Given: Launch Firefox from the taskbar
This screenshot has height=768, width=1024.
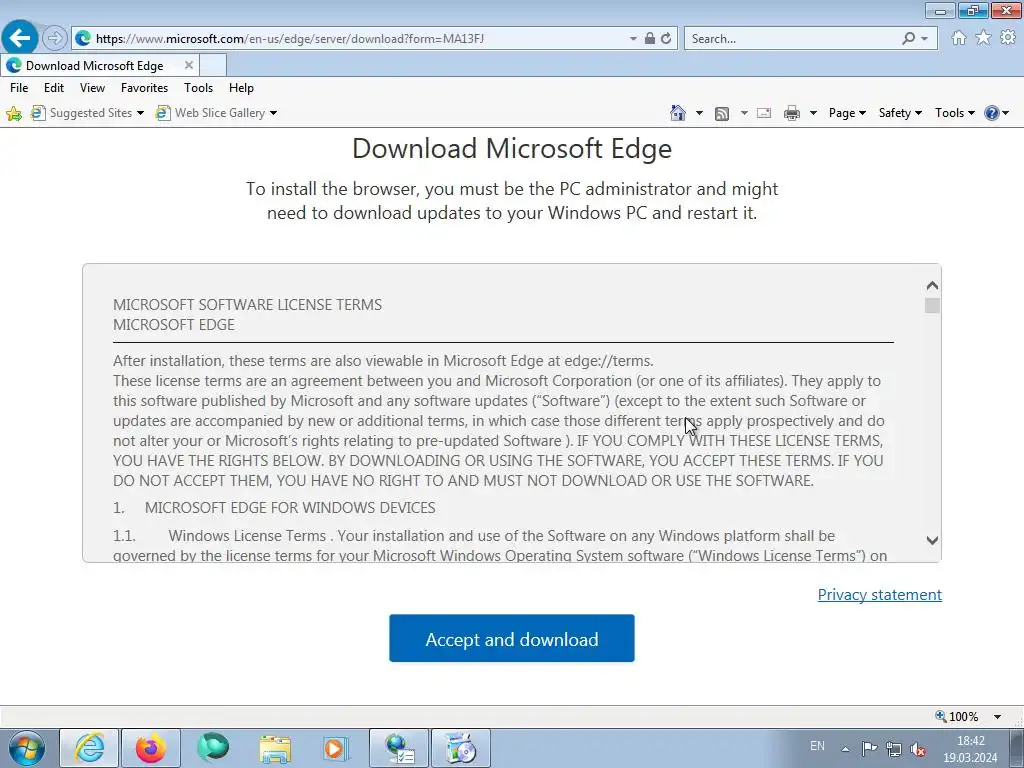Looking at the screenshot, I should click(x=151, y=748).
